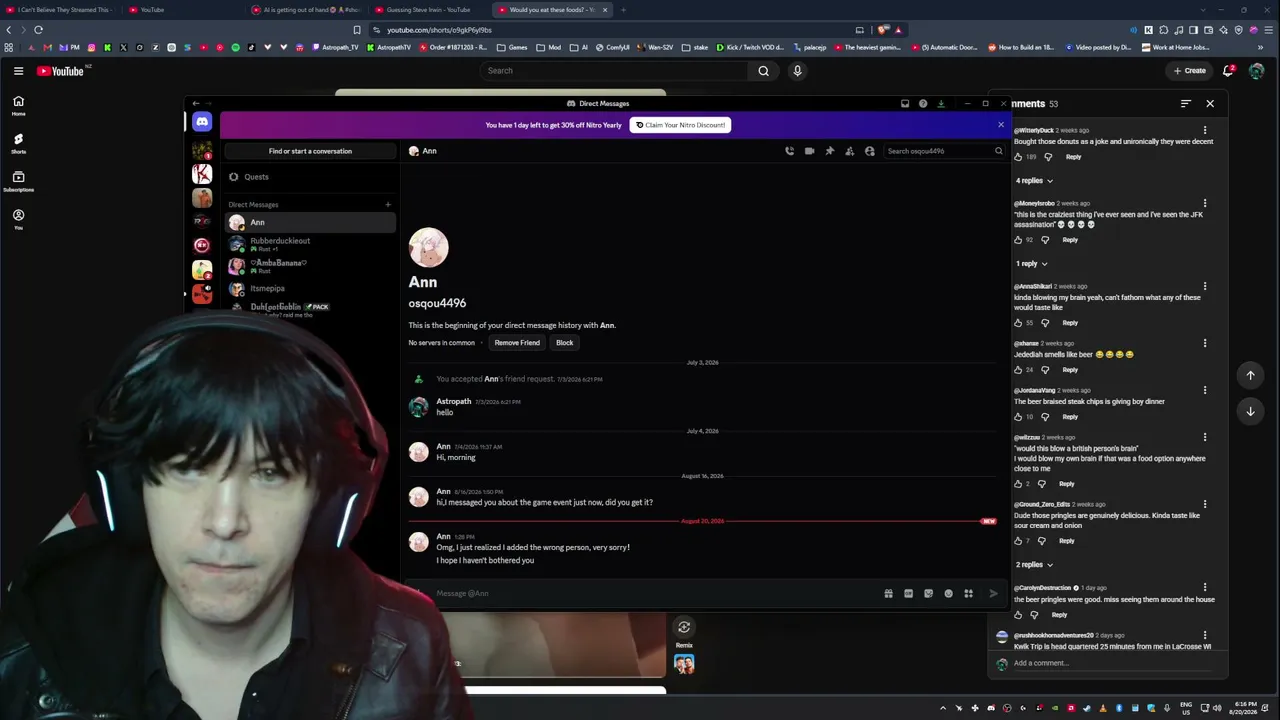Create a new DM with plus icon
This screenshot has height=720, width=1280.
pyautogui.click(x=388, y=205)
